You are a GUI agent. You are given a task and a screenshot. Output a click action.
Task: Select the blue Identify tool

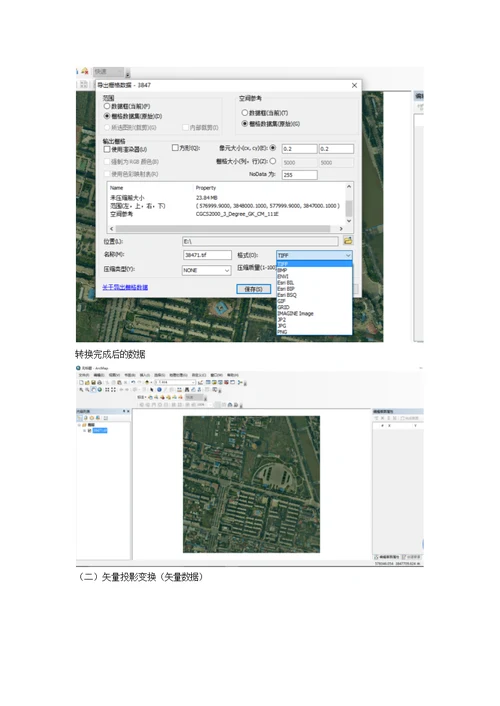pos(159,389)
